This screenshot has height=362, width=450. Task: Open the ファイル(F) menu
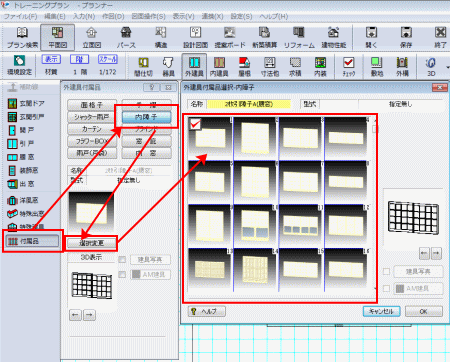point(20,16)
